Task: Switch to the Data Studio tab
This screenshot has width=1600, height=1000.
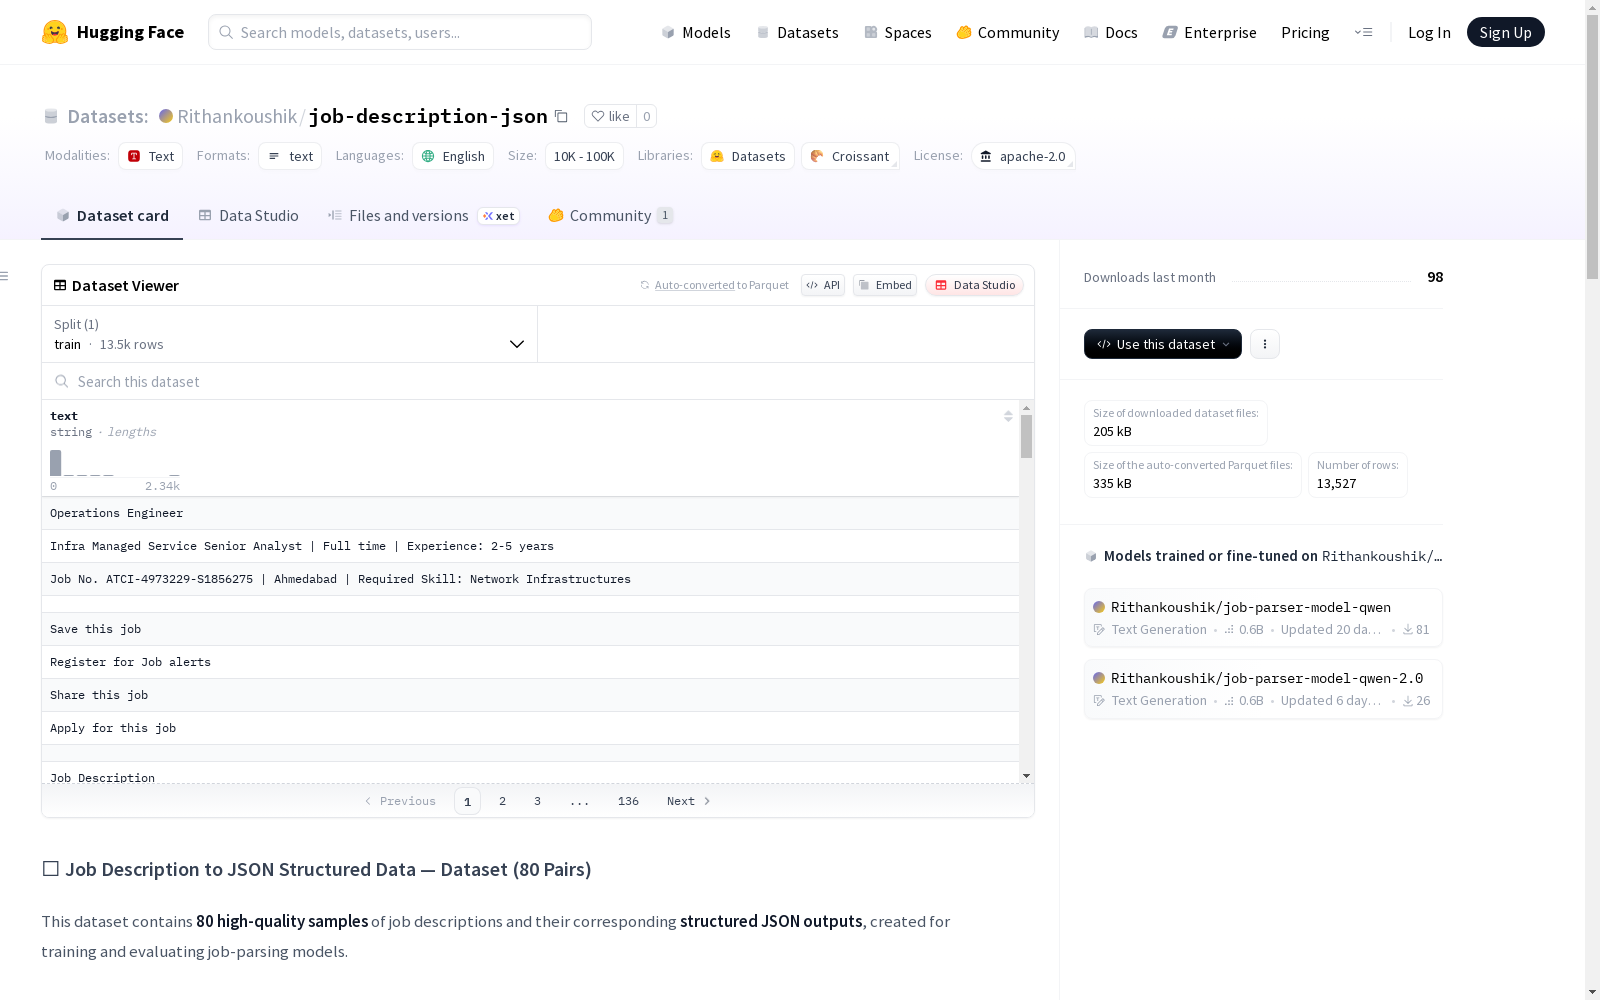Action: tap(248, 216)
